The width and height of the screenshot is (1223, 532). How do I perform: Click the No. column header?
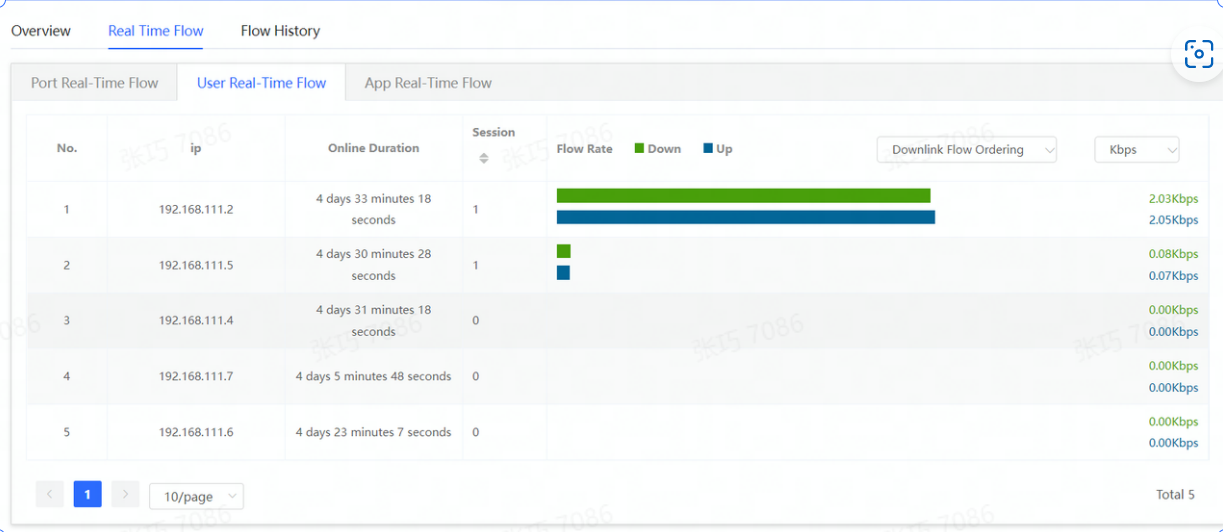point(67,148)
